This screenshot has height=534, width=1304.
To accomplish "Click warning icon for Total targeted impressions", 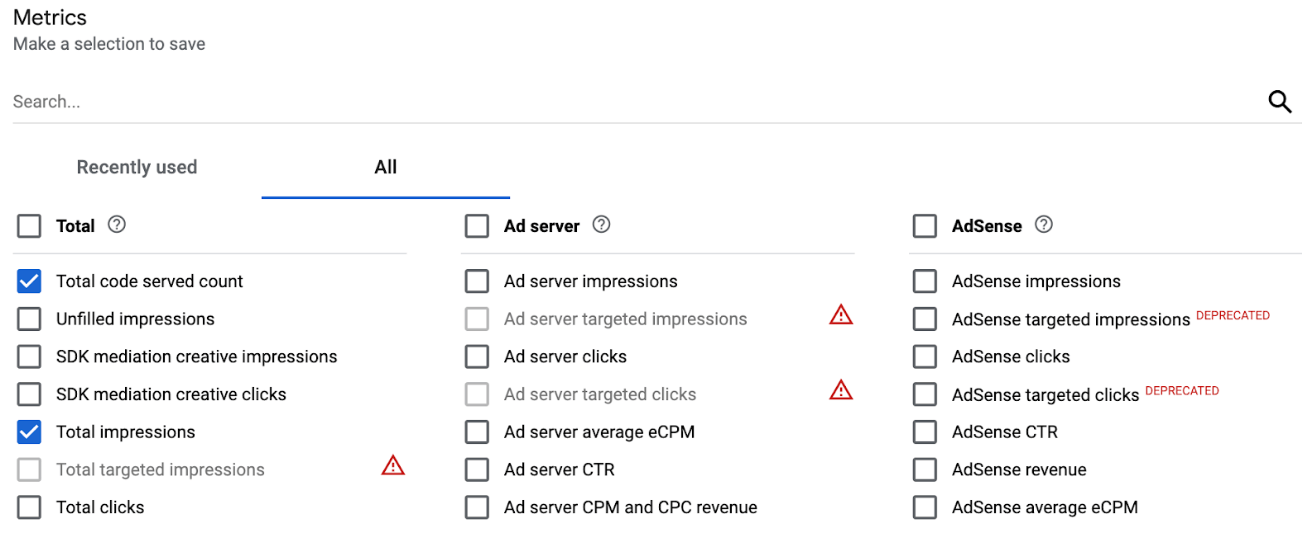I will coord(393,465).
